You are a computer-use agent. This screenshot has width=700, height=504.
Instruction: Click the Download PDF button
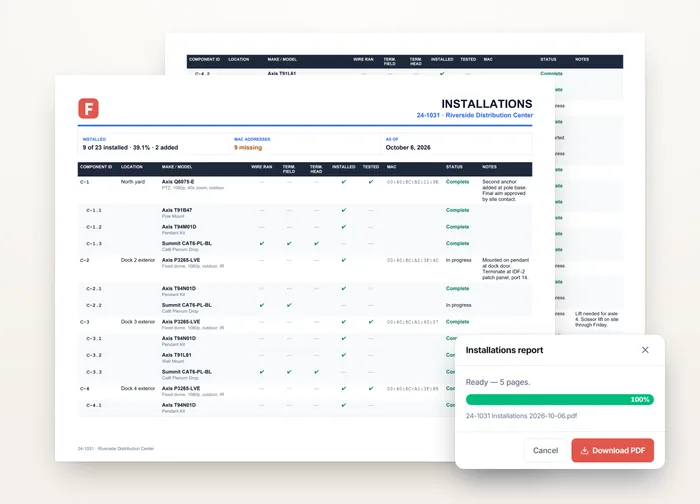tap(612, 450)
